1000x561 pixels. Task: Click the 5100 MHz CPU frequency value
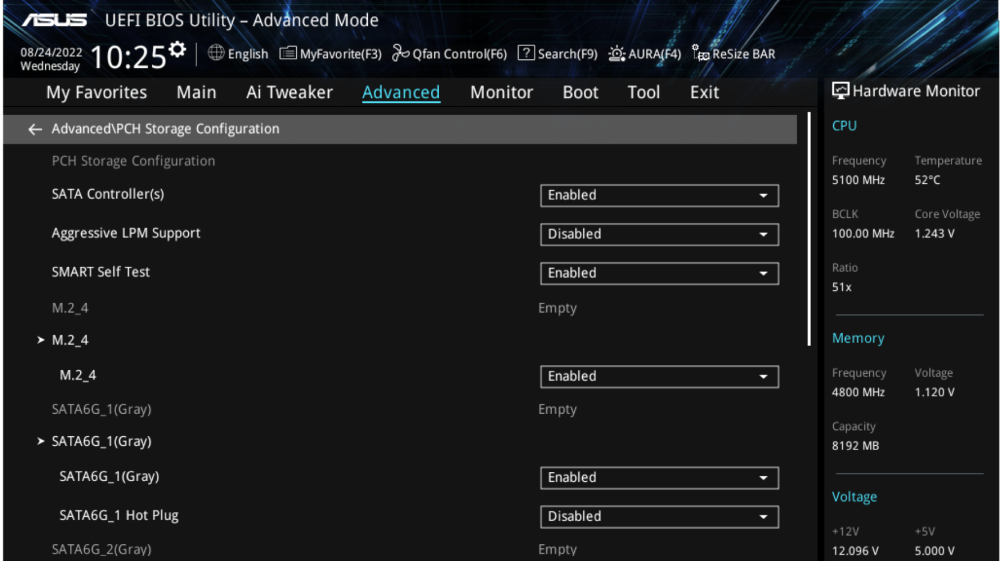tap(858, 180)
